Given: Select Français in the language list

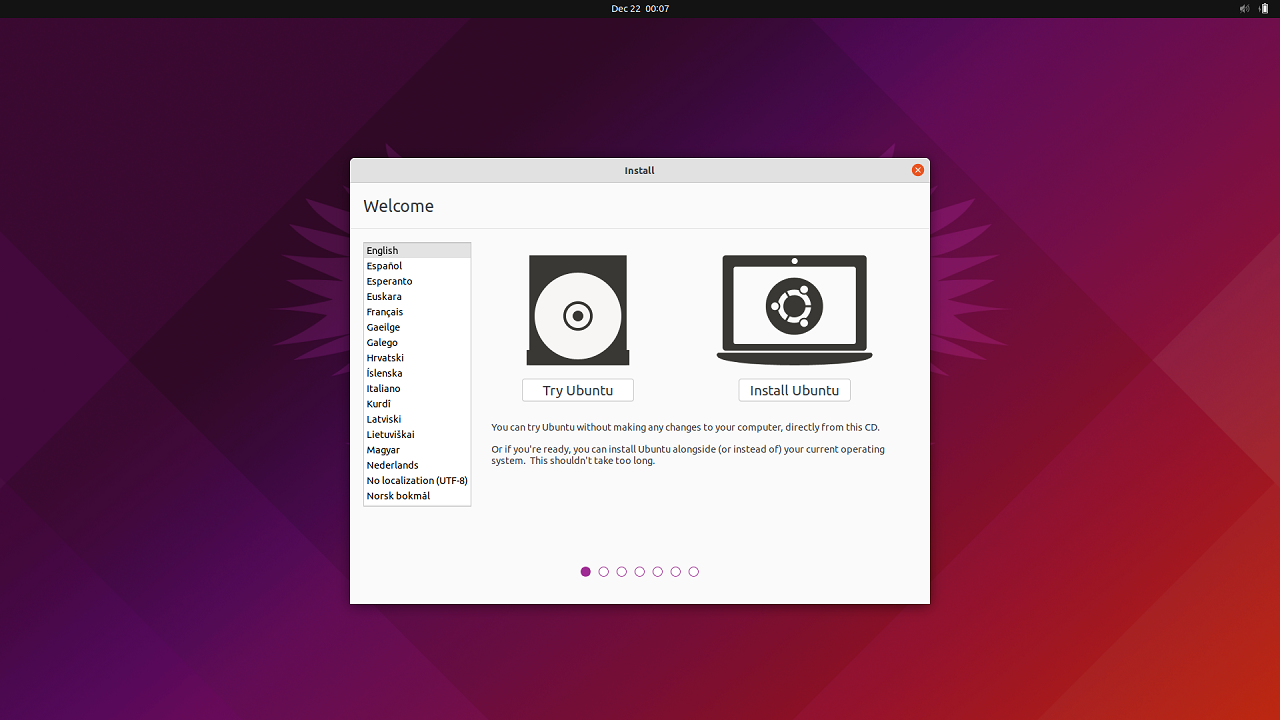Looking at the screenshot, I should [417, 312].
